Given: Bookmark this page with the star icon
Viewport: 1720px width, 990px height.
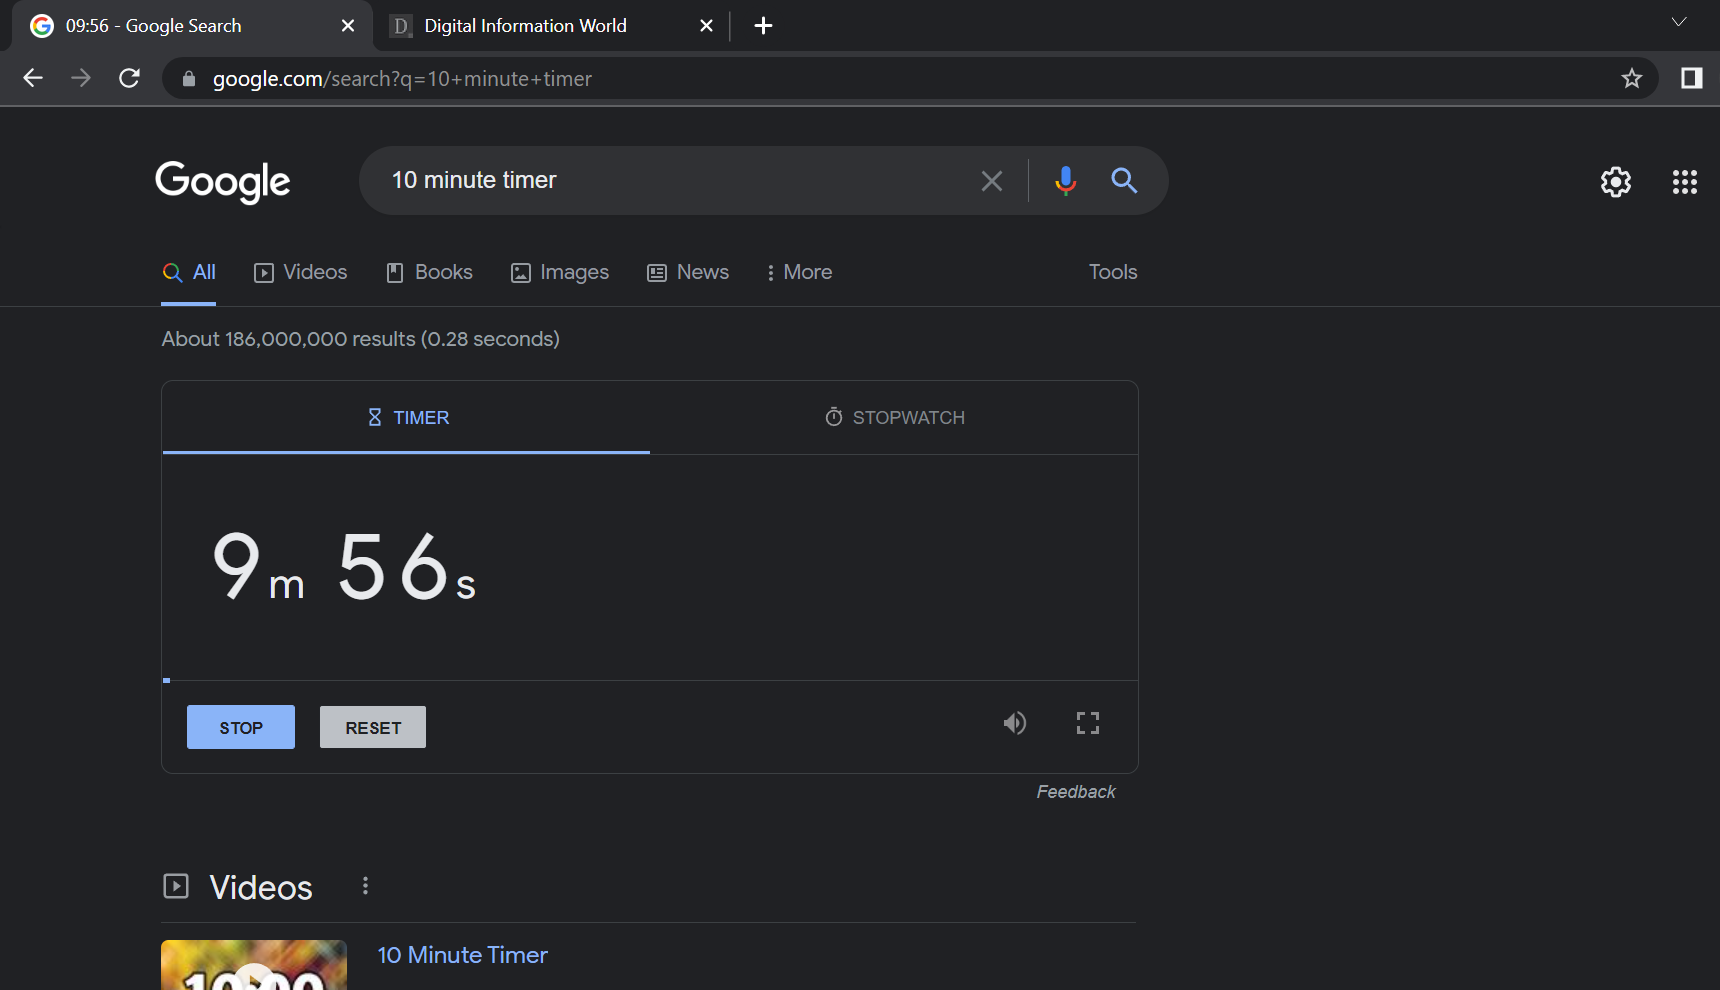Looking at the screenshot, I should coord(1632,78).
